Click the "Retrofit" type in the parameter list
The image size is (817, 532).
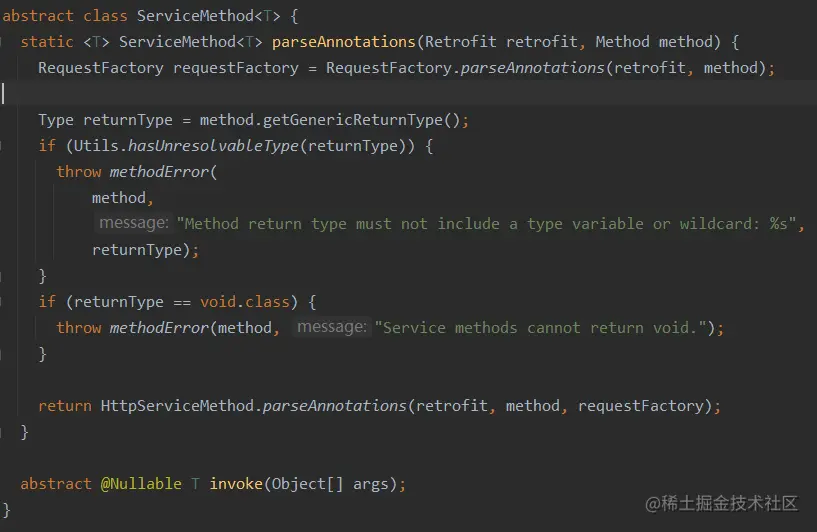click(461, 42)
